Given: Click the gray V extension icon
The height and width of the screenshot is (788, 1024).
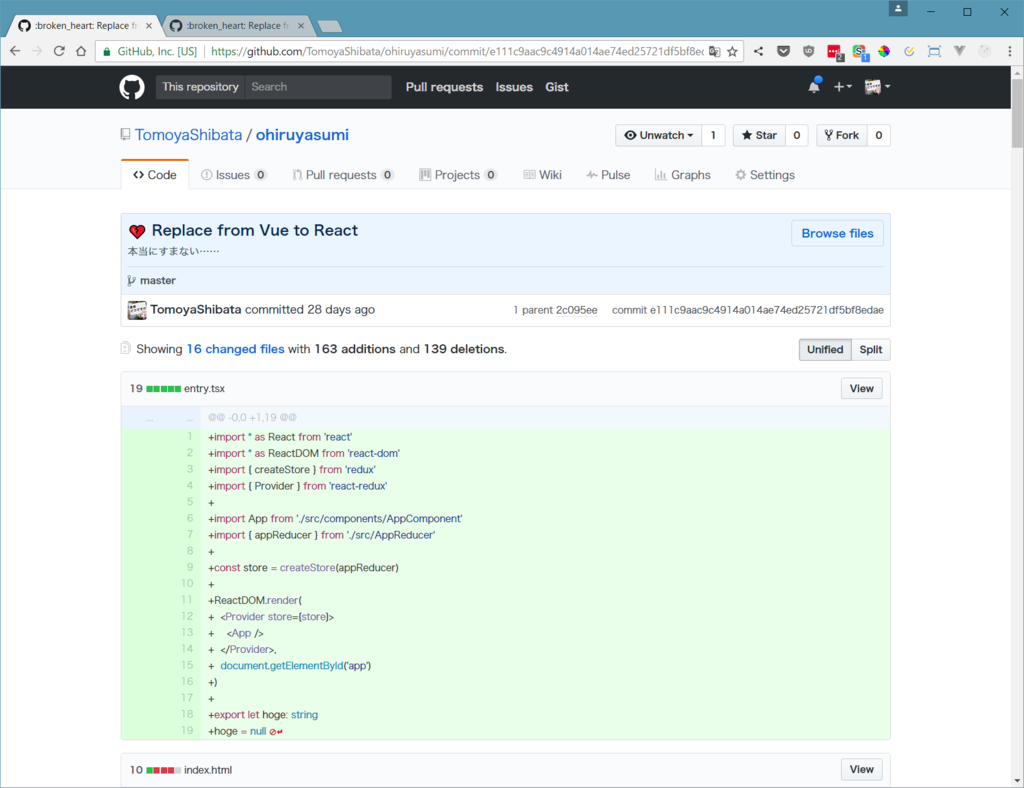Looking at the screenshot, I should click(x=959, y=51).
